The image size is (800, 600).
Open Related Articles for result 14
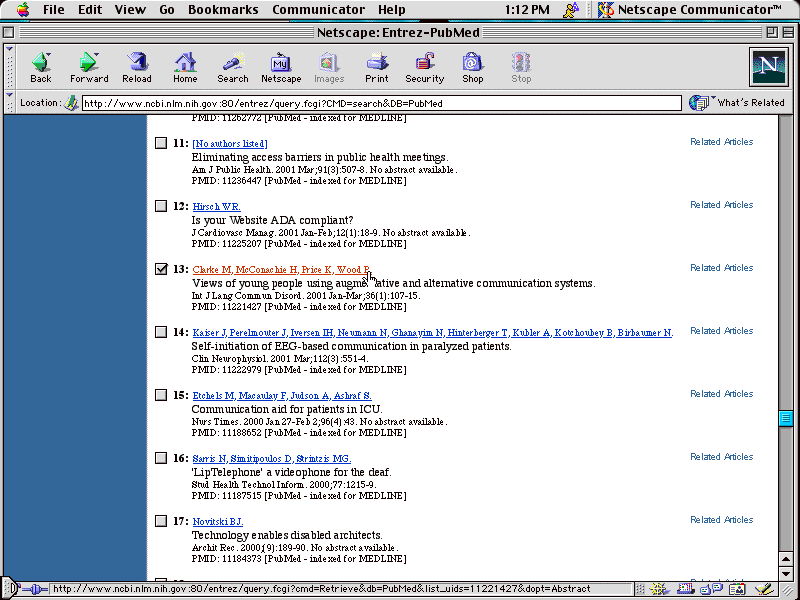click(721, 331)
